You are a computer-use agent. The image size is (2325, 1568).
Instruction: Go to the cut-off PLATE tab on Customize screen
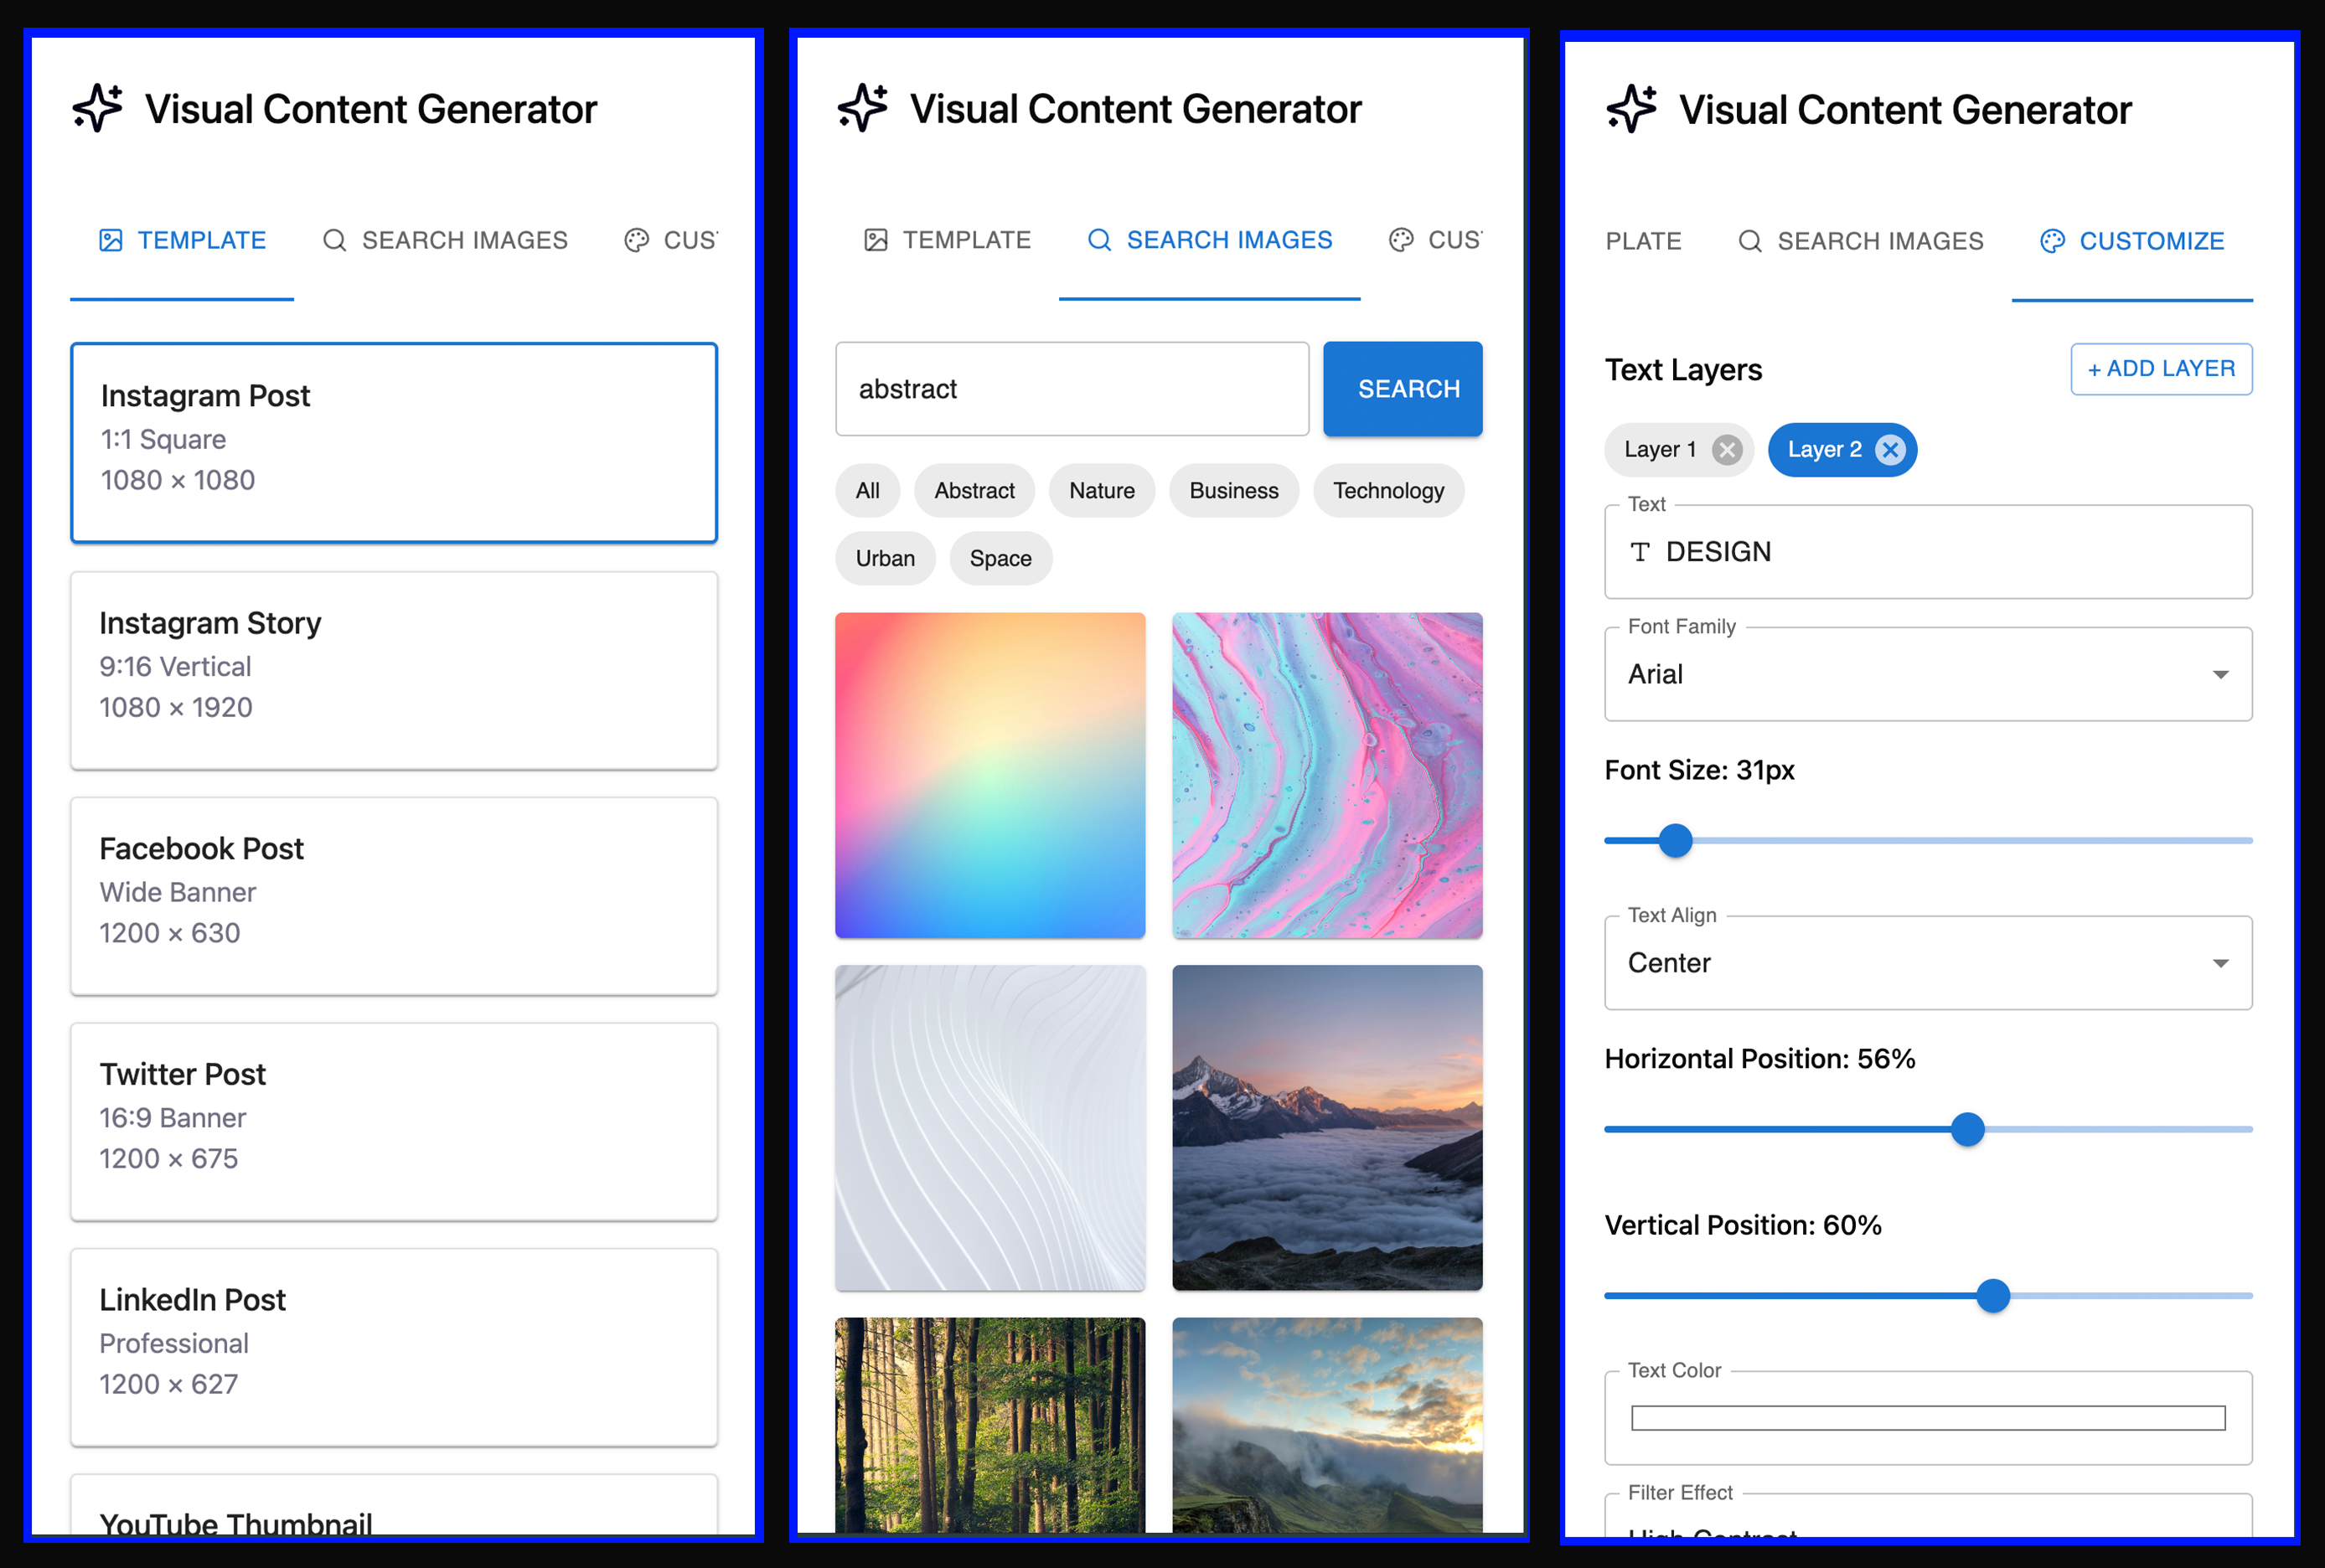click(1644, 241)
